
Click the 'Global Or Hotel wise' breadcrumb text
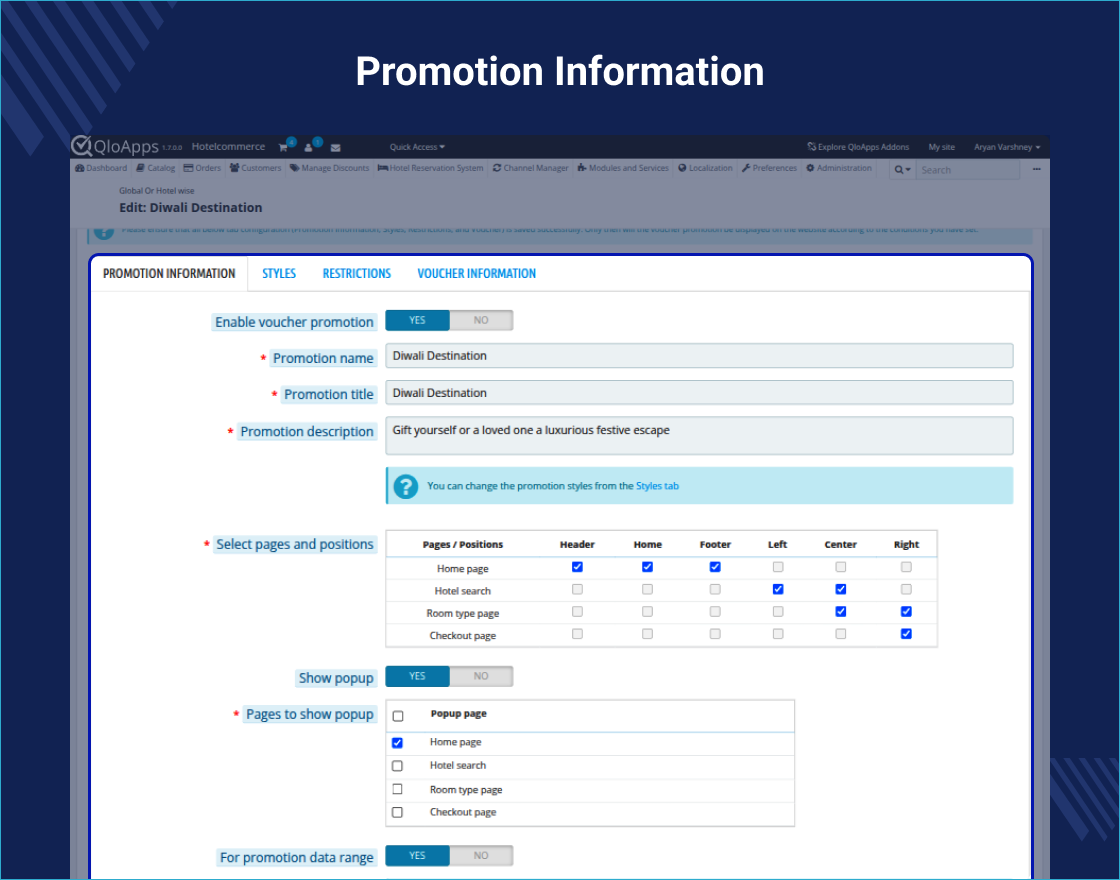click(156, 191)
